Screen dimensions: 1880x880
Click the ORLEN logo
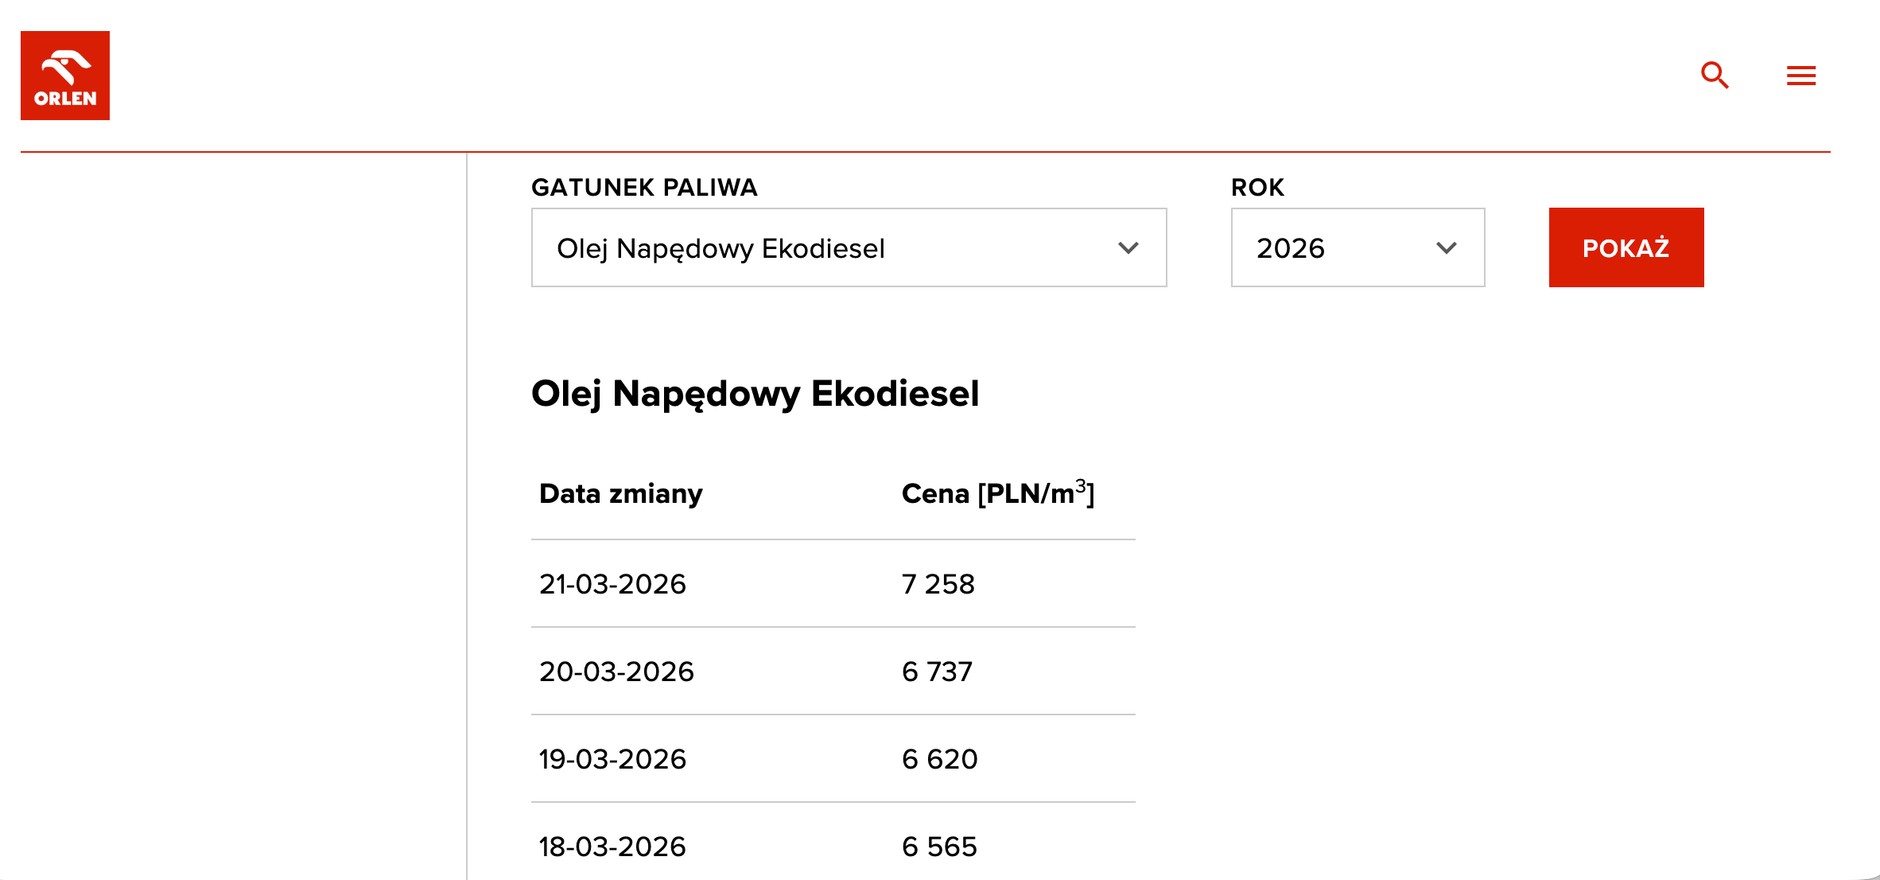click(64, 74)
